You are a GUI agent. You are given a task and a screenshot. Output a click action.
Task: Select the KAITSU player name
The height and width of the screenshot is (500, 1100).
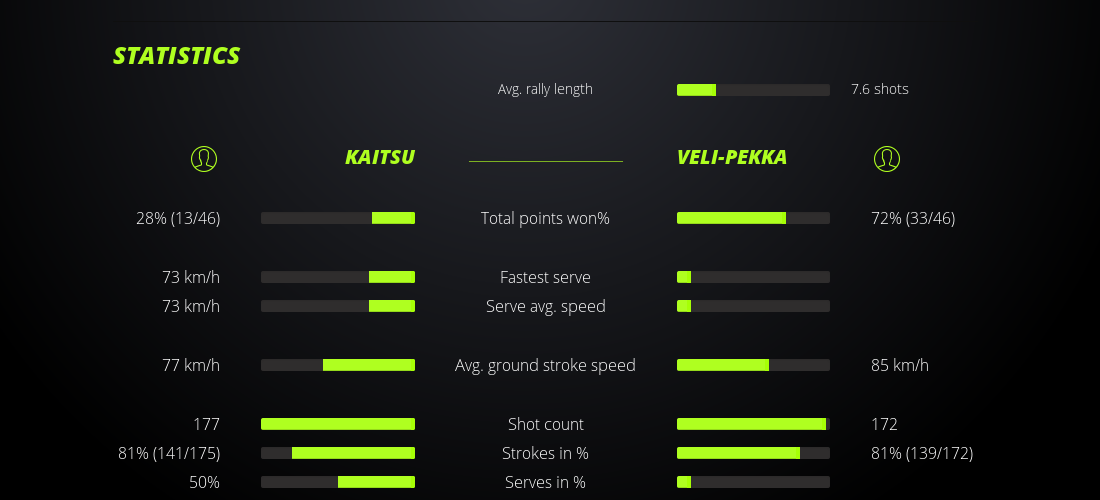[380, 158]
